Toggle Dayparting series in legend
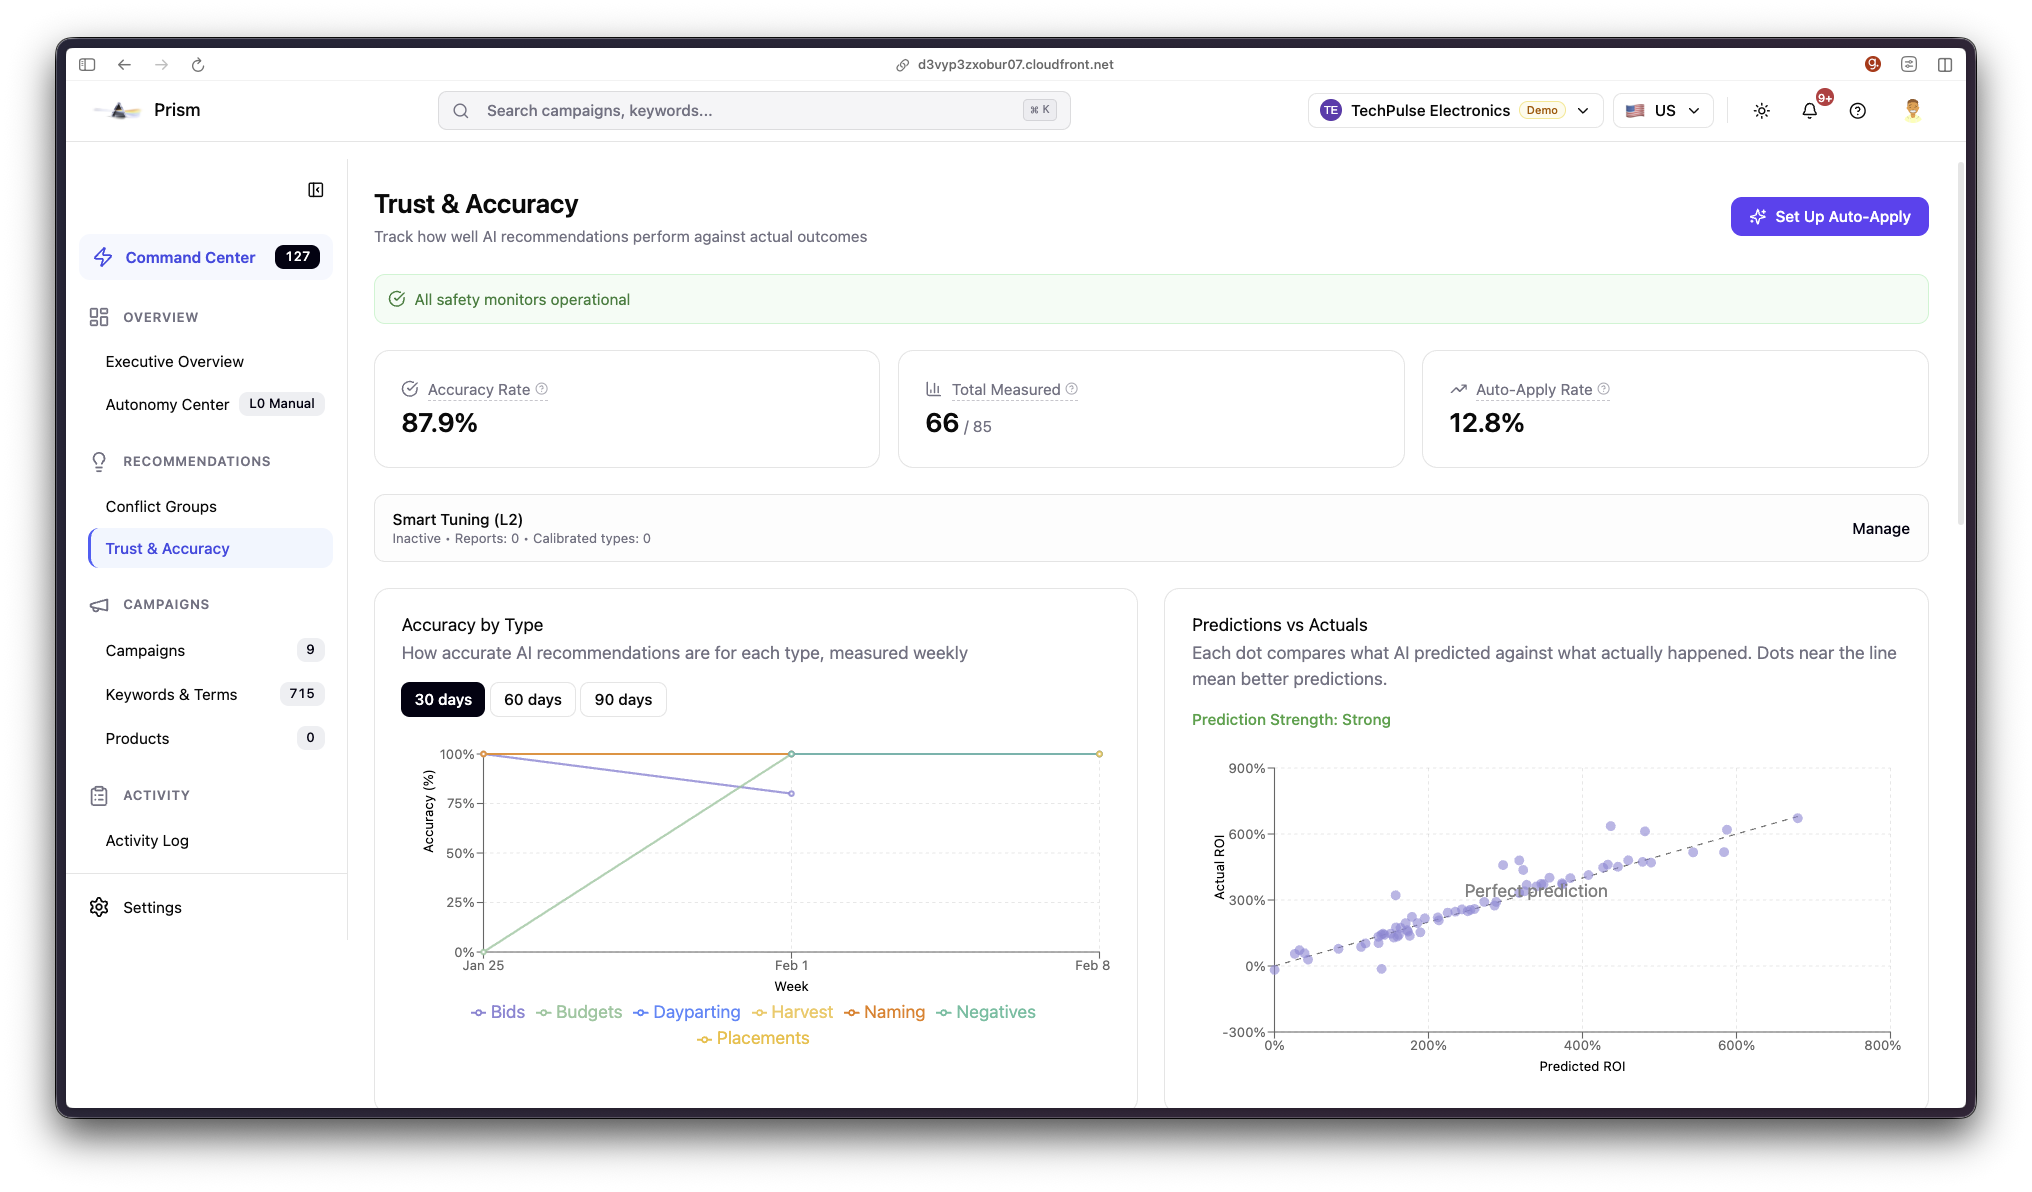Screen dimensions: 2032x1192 point(687,1012)
